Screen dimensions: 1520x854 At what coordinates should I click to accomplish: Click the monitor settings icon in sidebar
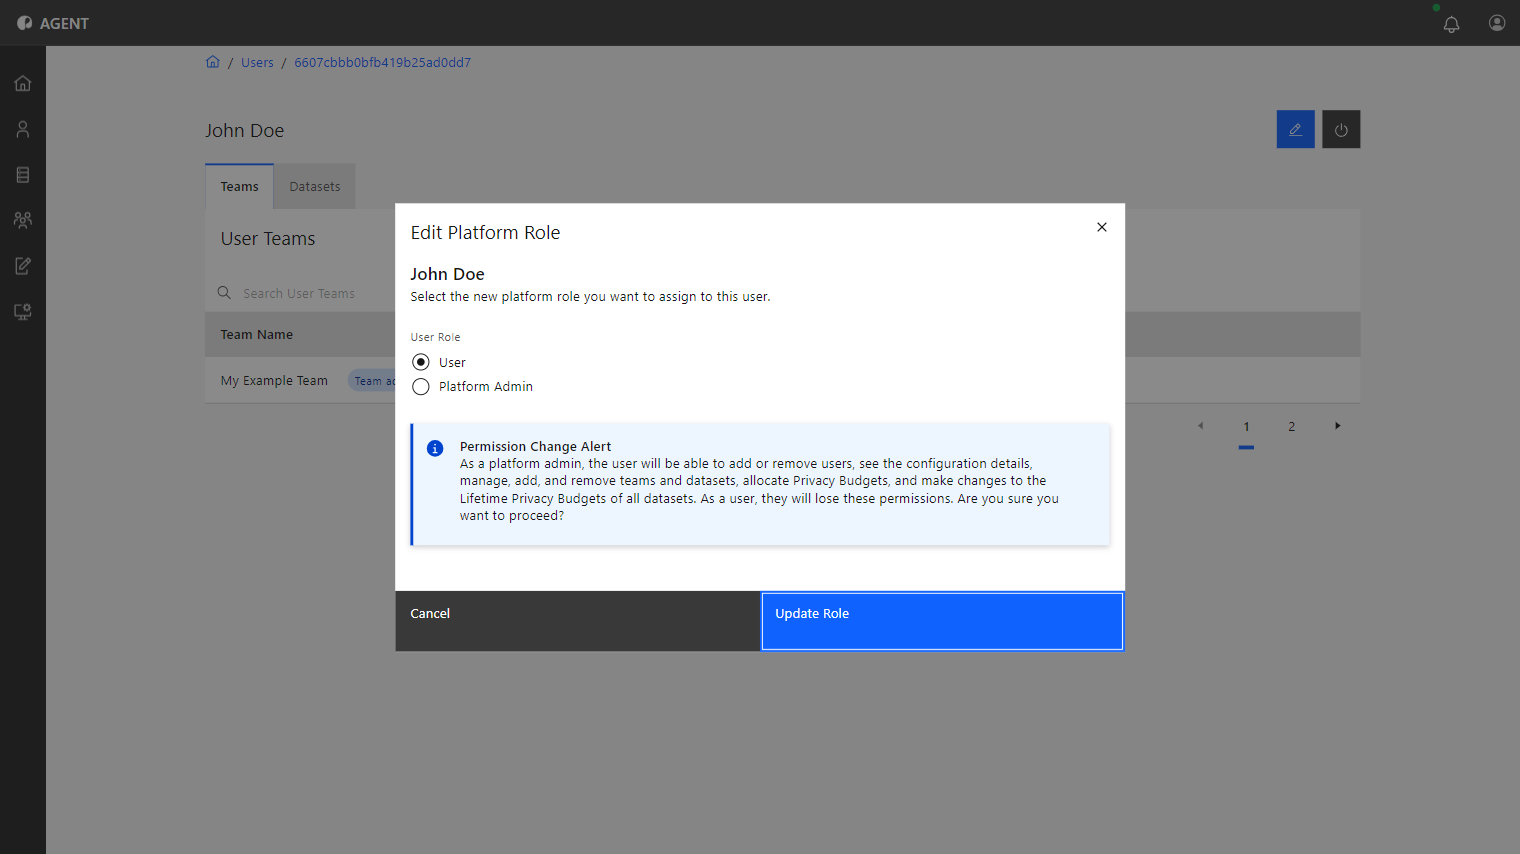click(x=23, y=312)
